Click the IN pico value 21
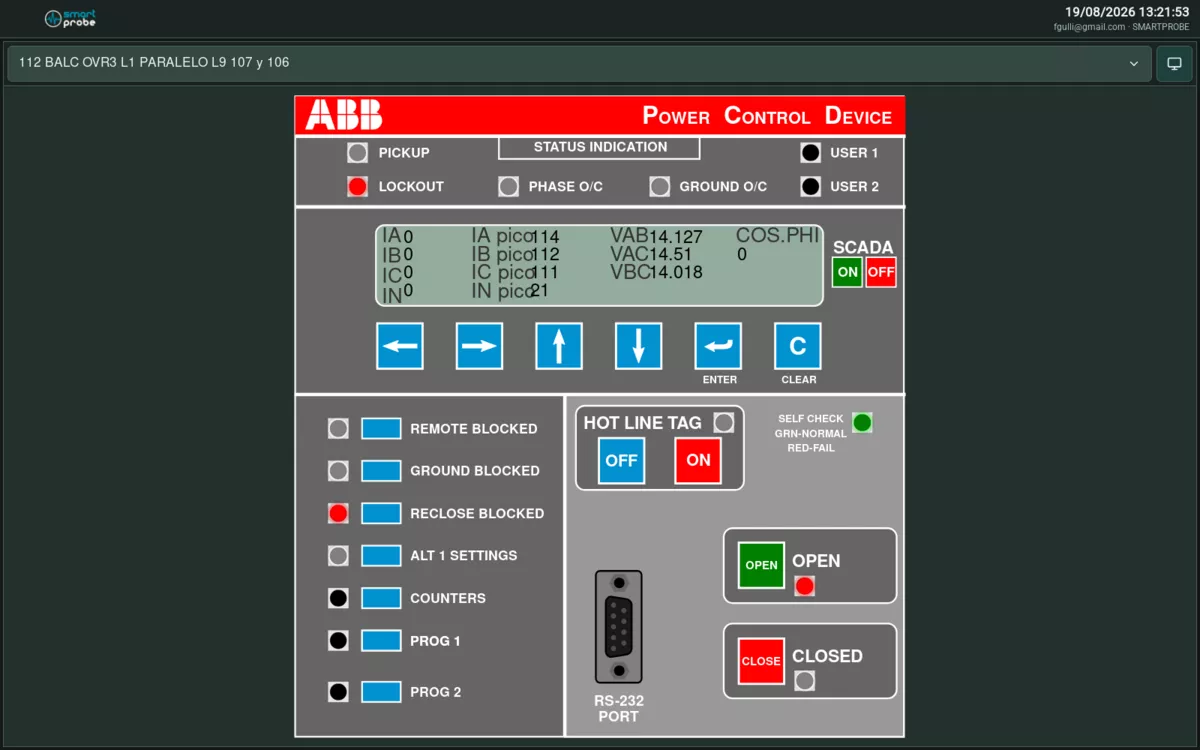Image resolution: width=1200 pixels, height=750 pixels. click(x=540, y=290)
